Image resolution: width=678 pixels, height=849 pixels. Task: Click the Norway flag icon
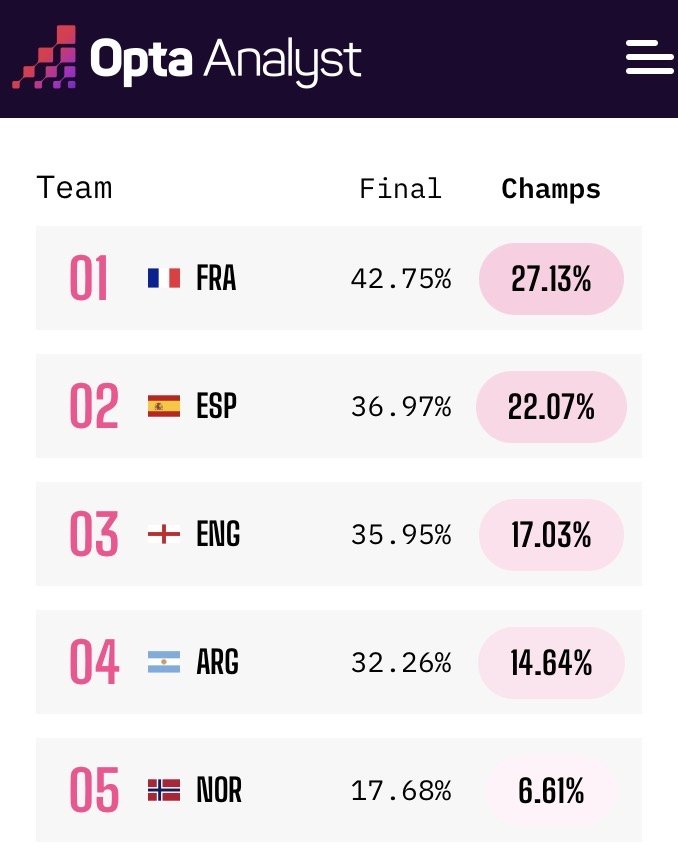click(164, 790)
